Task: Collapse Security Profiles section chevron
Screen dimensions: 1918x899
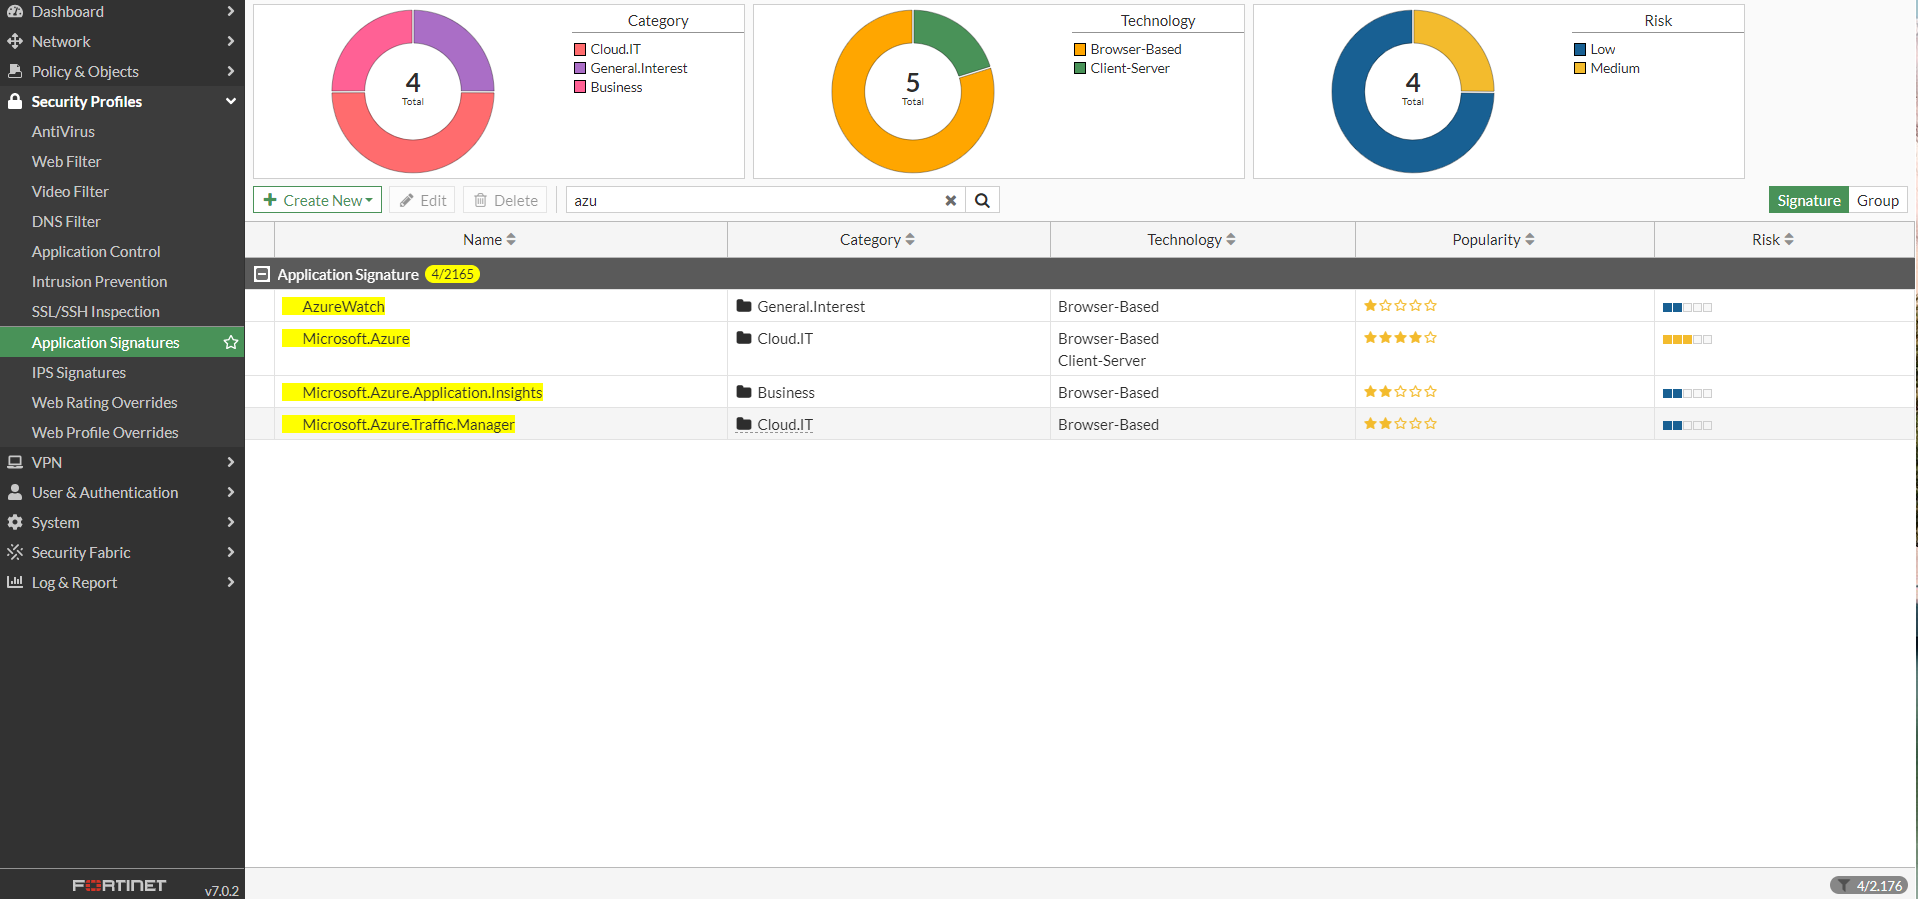Action: [x=231, y=102]
